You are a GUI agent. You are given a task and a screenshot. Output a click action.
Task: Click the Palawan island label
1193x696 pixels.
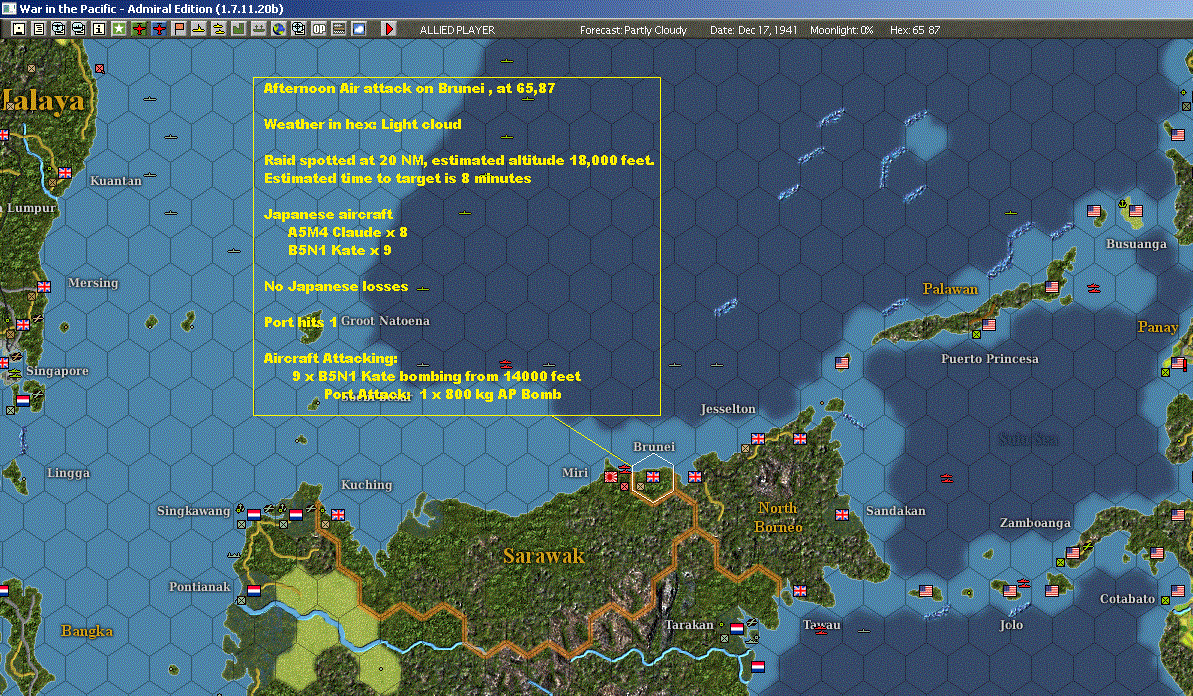click(x=950, y=289)
